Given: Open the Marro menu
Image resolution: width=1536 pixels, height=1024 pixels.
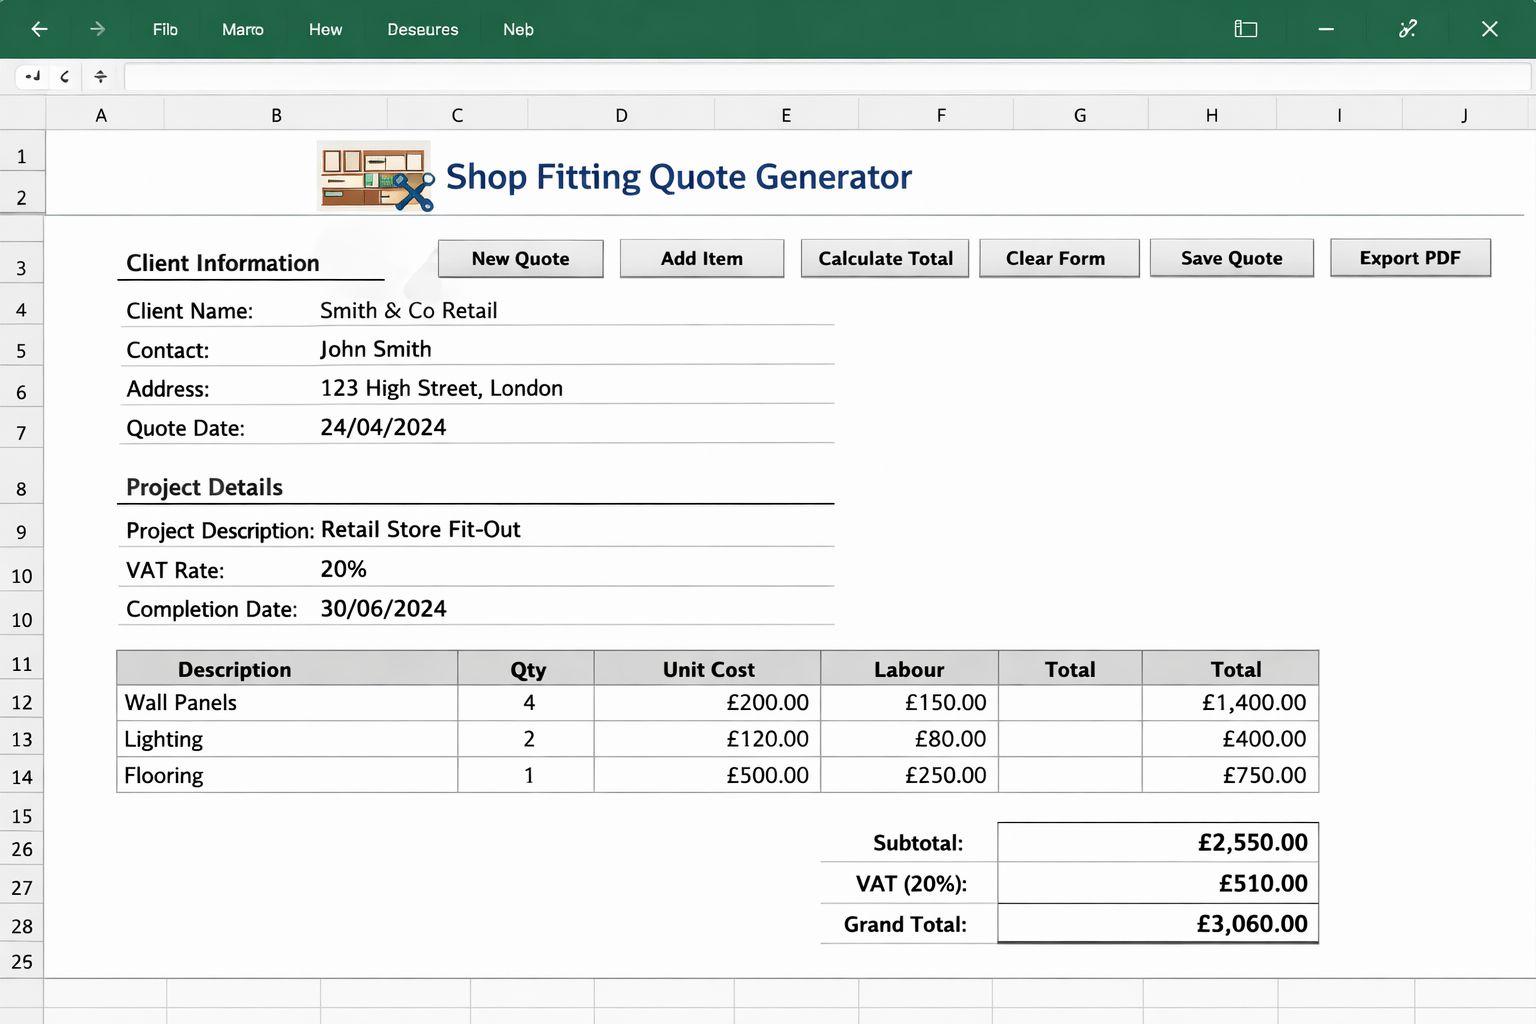Looking at the screenshot, I should click(x=243, y=30).
